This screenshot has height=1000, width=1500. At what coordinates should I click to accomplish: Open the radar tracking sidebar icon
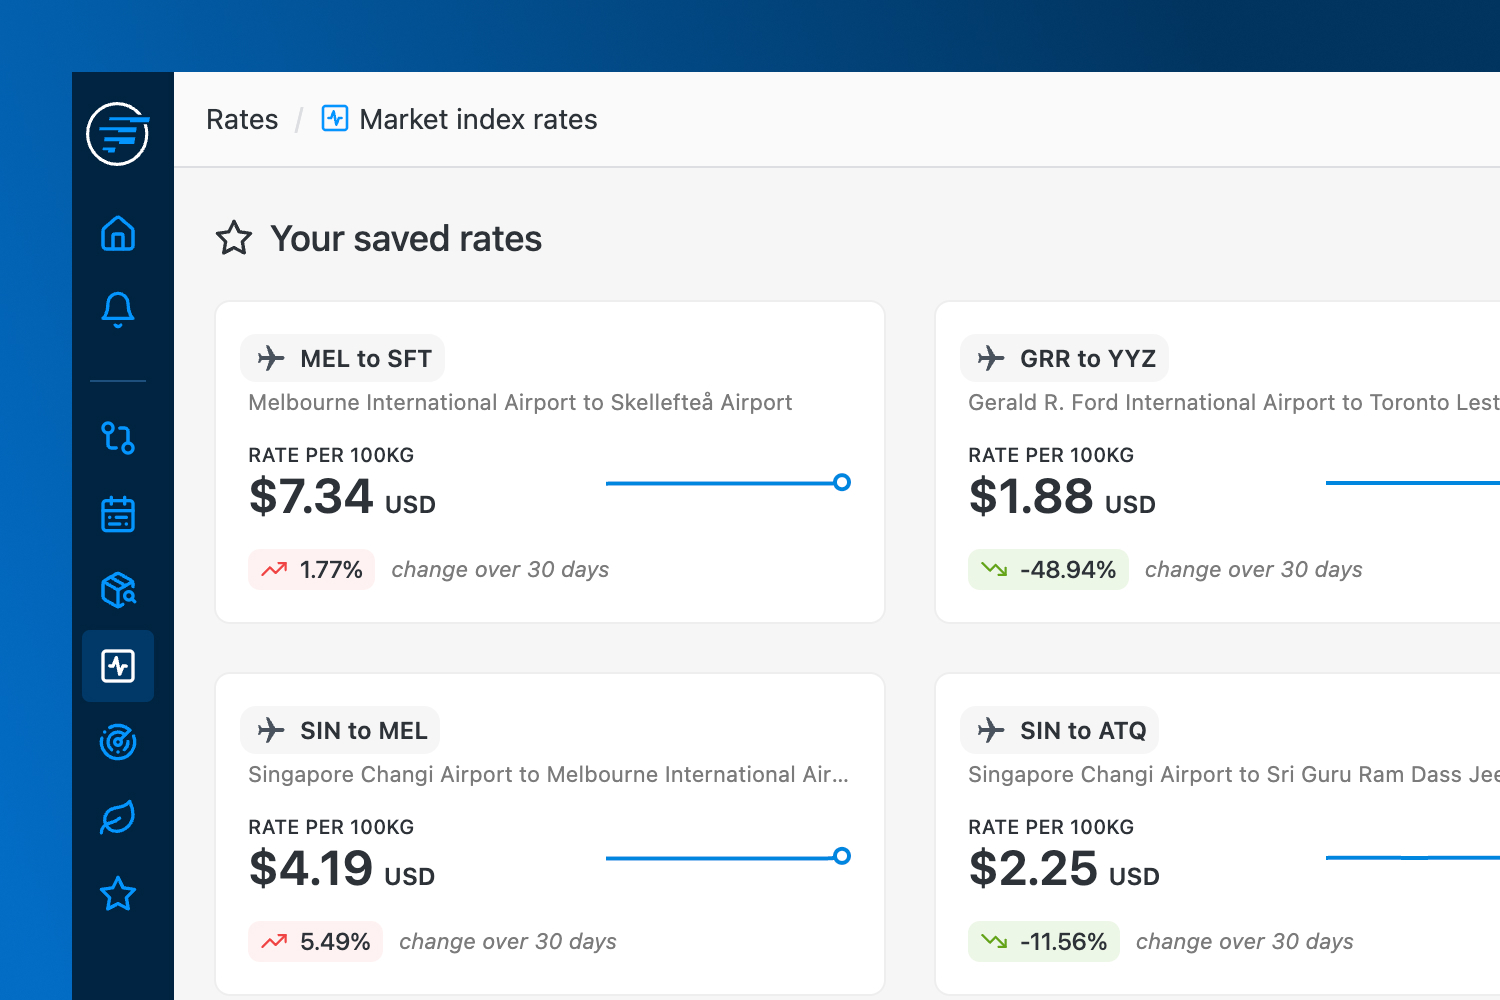118,742
